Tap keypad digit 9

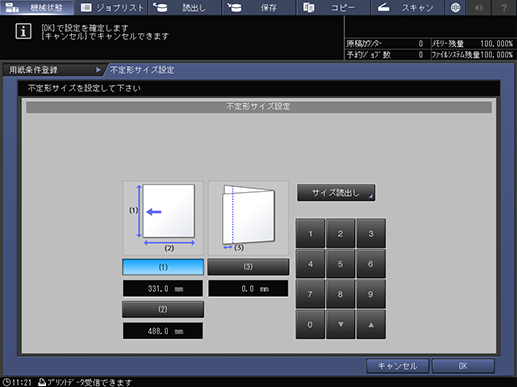(371, 294)
